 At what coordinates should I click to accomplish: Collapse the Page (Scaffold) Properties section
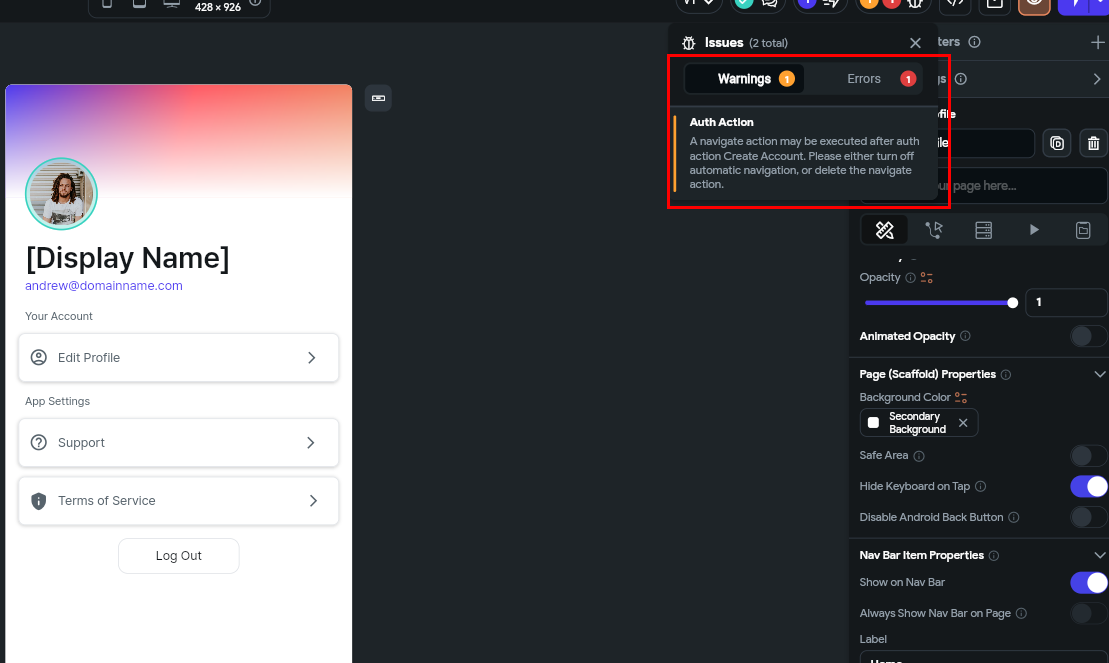(x=1099, y=374)
